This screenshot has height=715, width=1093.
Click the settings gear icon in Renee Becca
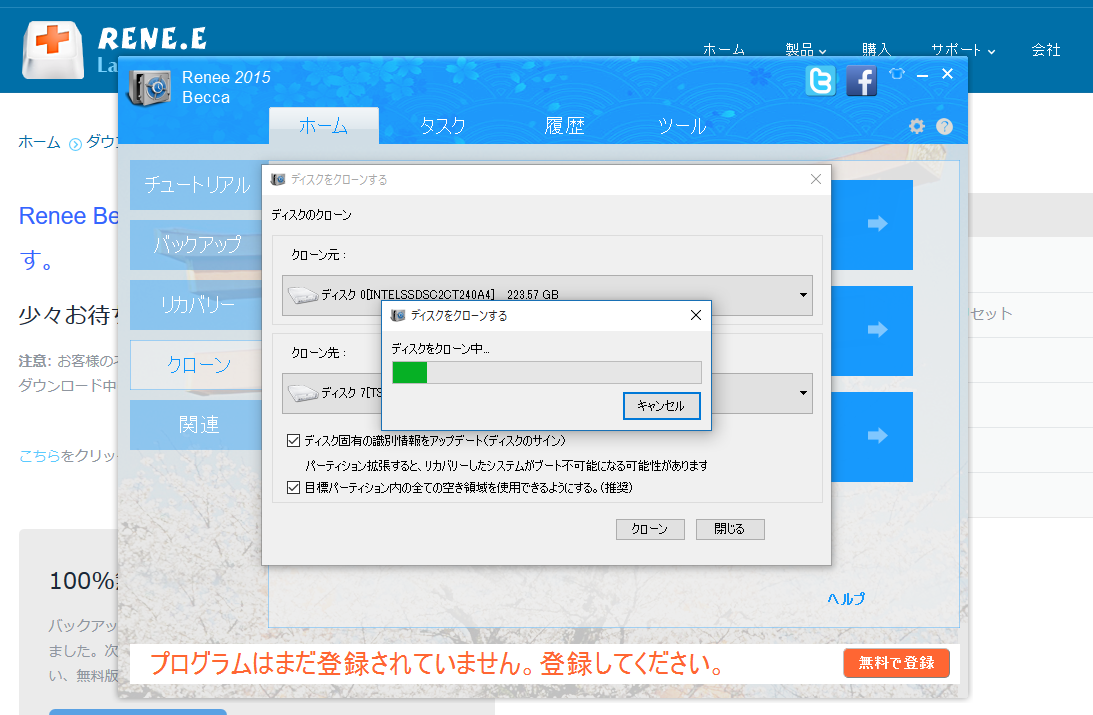click(917, 126)
